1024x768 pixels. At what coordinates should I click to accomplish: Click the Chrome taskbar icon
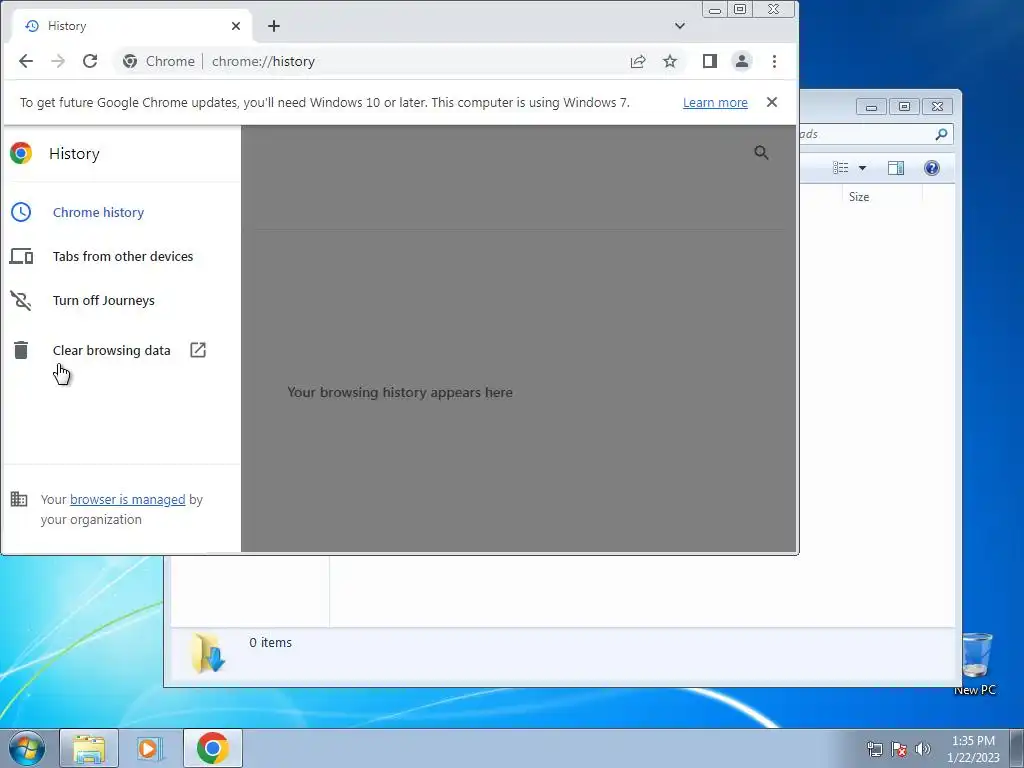coord(213,748)
